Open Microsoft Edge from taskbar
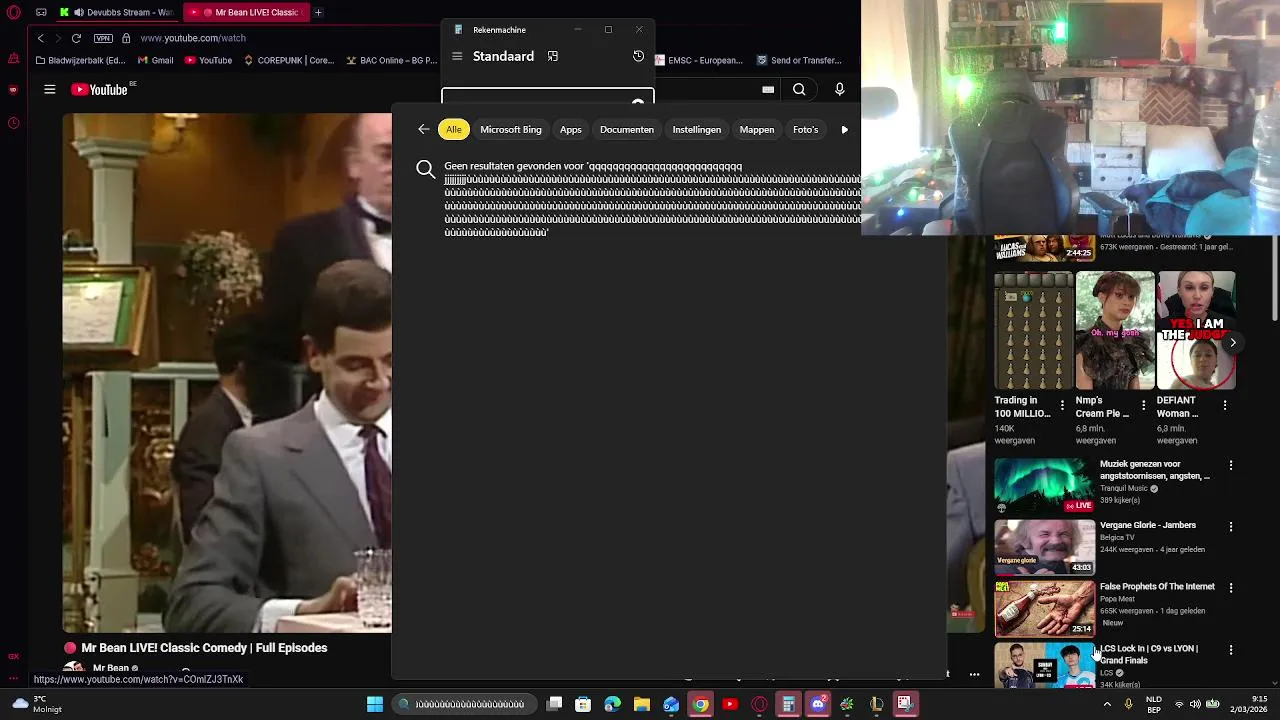The image size is (1280, 720). click(613, 704)
